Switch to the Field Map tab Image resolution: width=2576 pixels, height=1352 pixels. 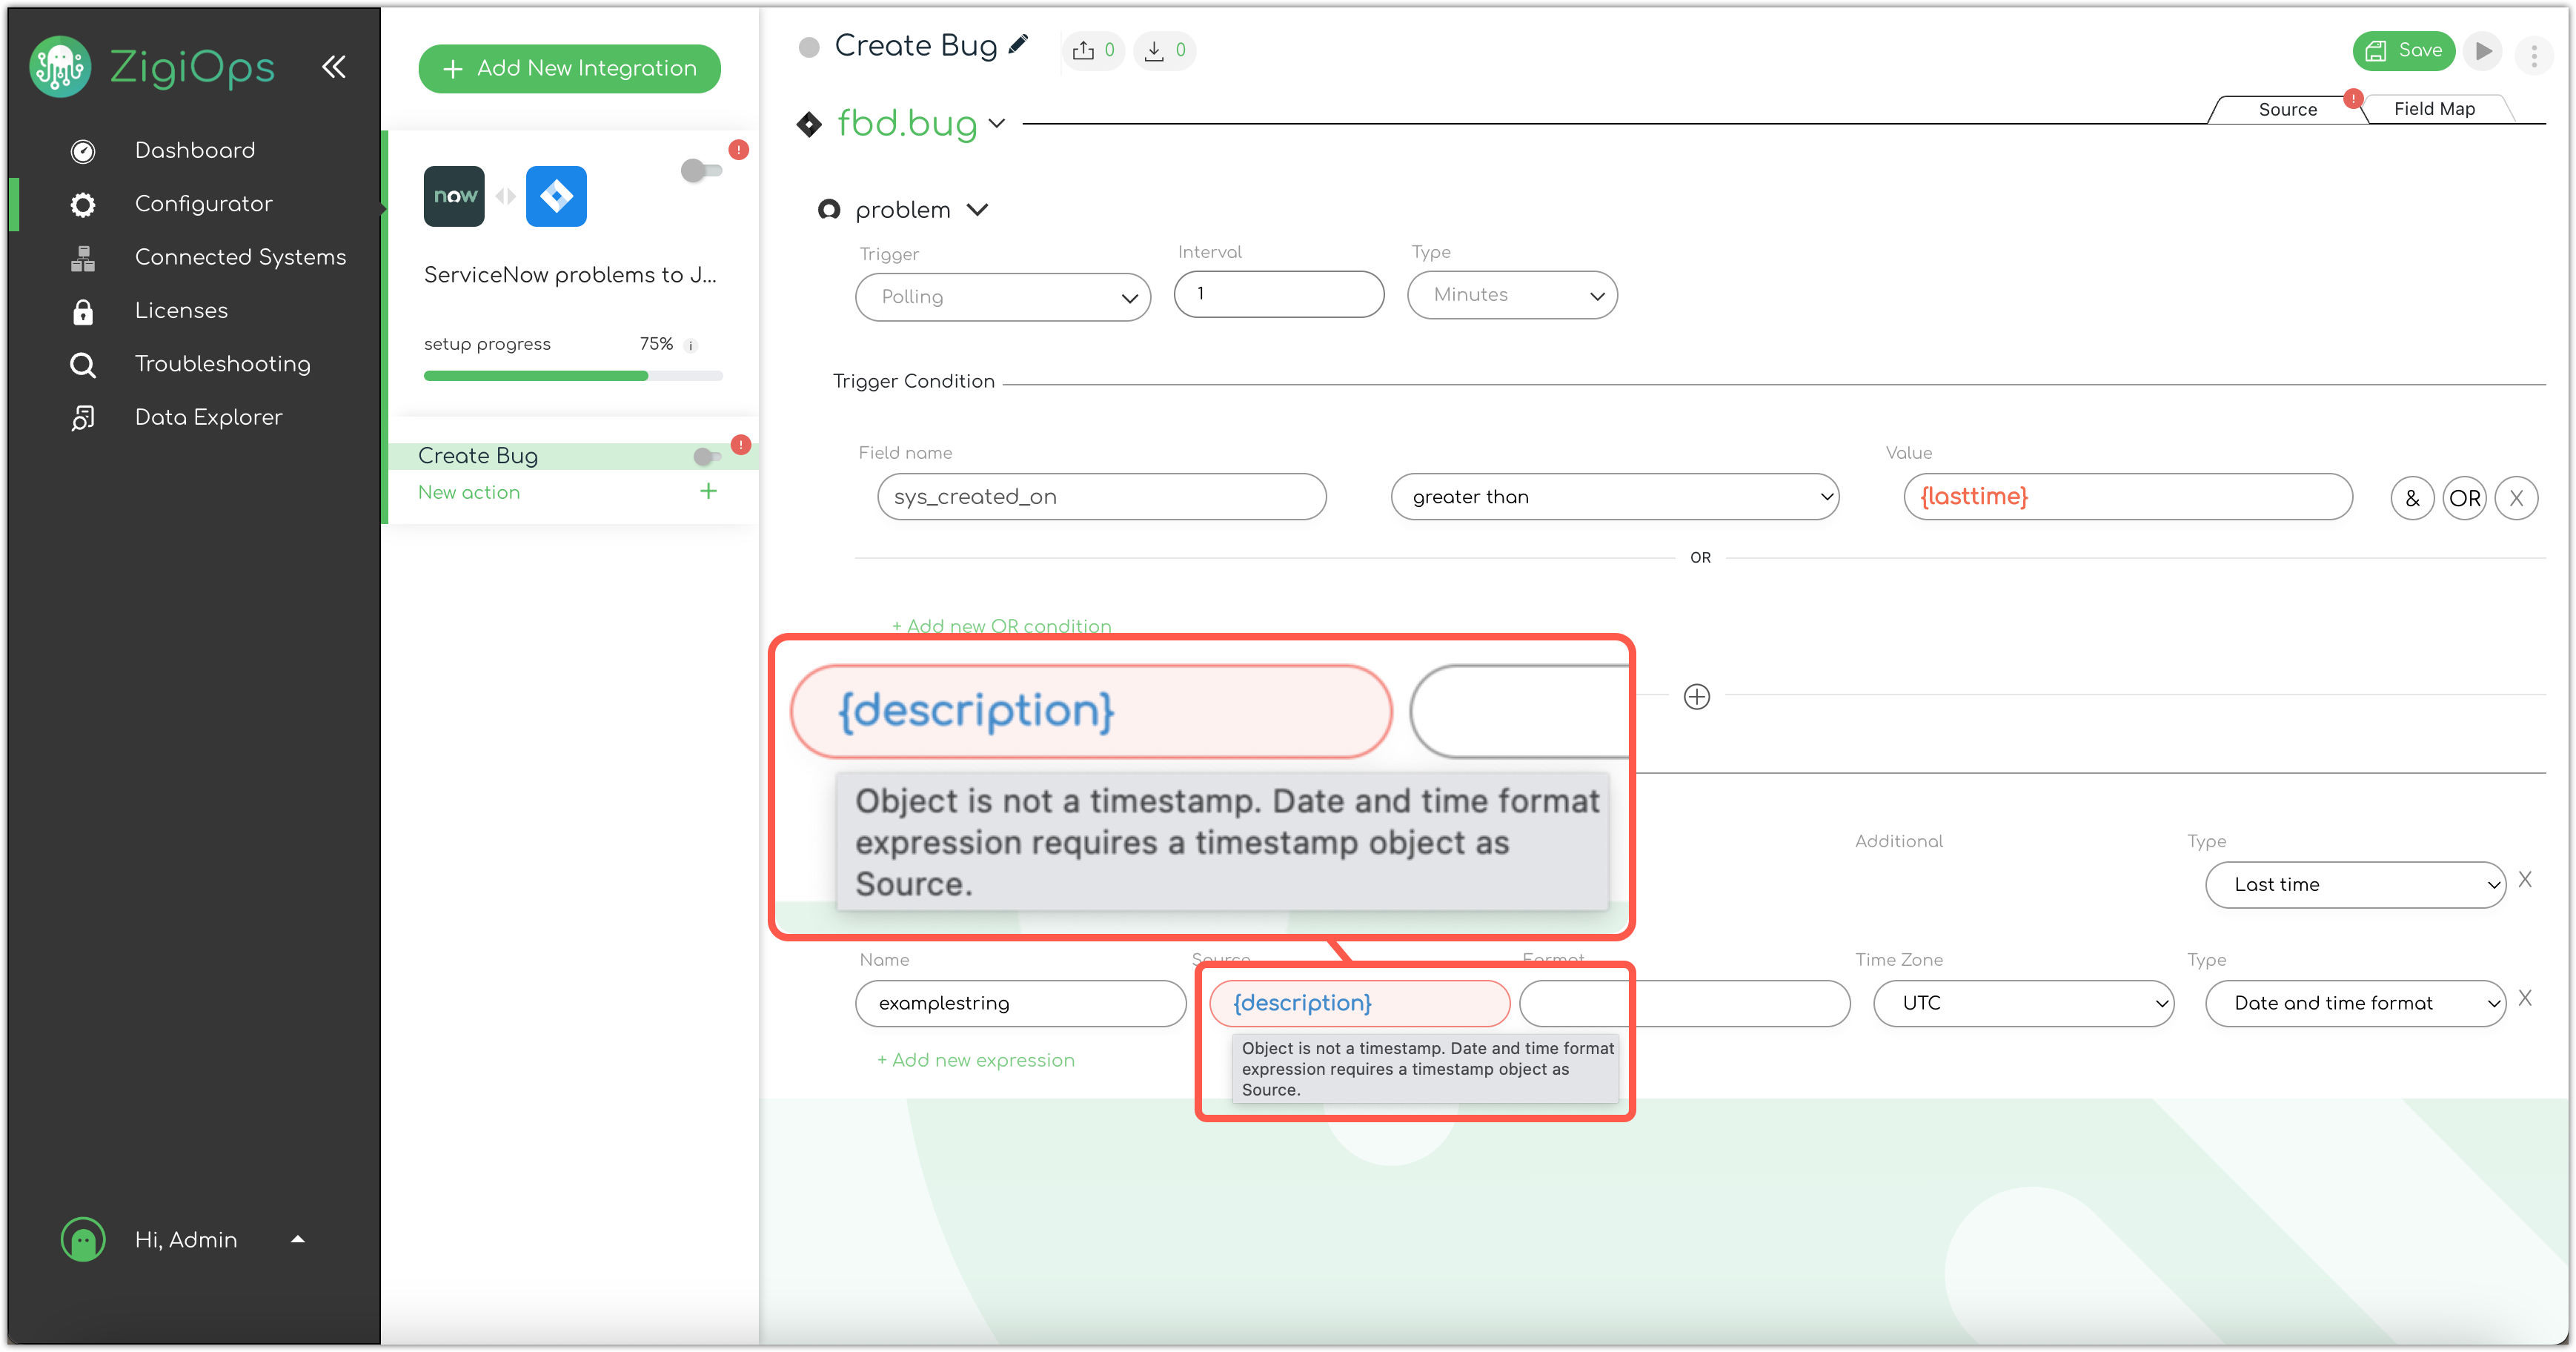(x=2434, y=109)
